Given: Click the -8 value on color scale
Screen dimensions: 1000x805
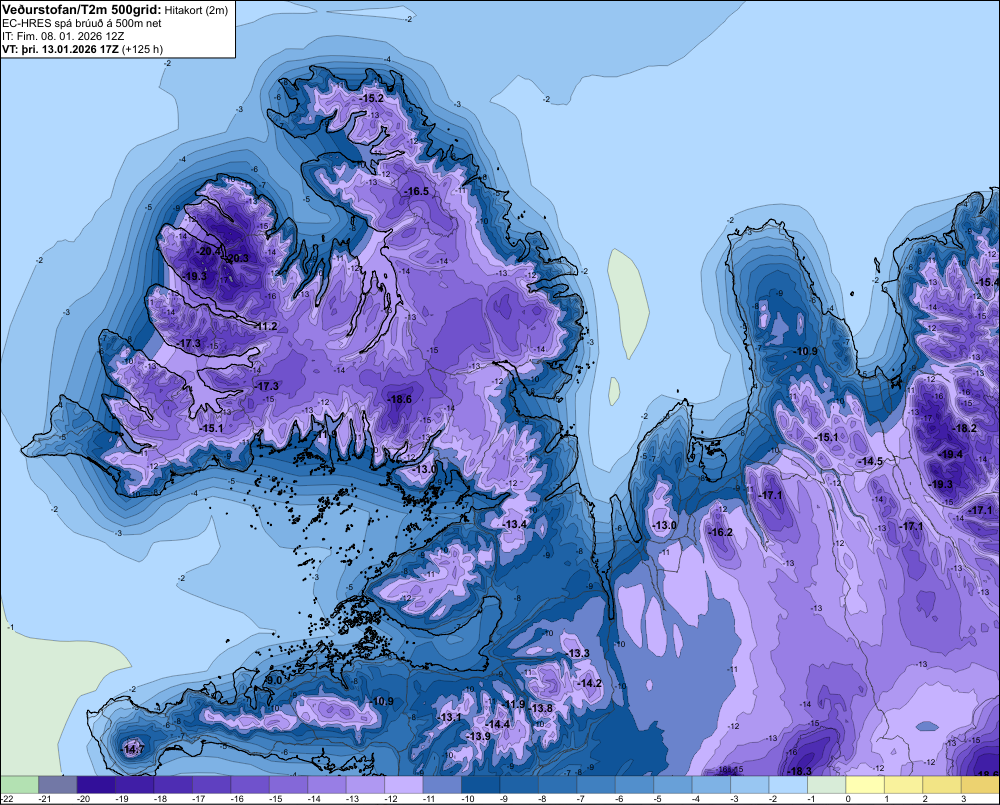Looking at the screenshot, I should pos(543,799).
